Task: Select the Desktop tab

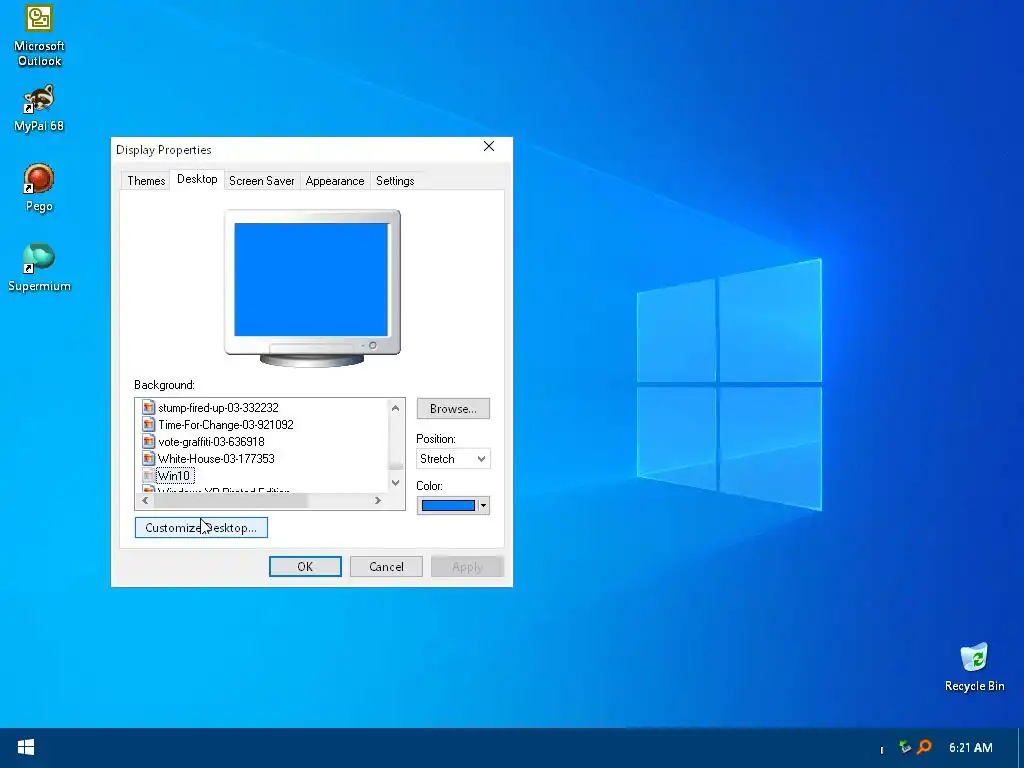Action: tap(197, 179)
